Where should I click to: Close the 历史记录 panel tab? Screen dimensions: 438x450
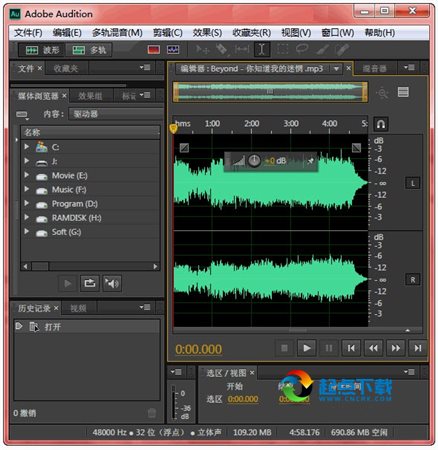point(56,308)
